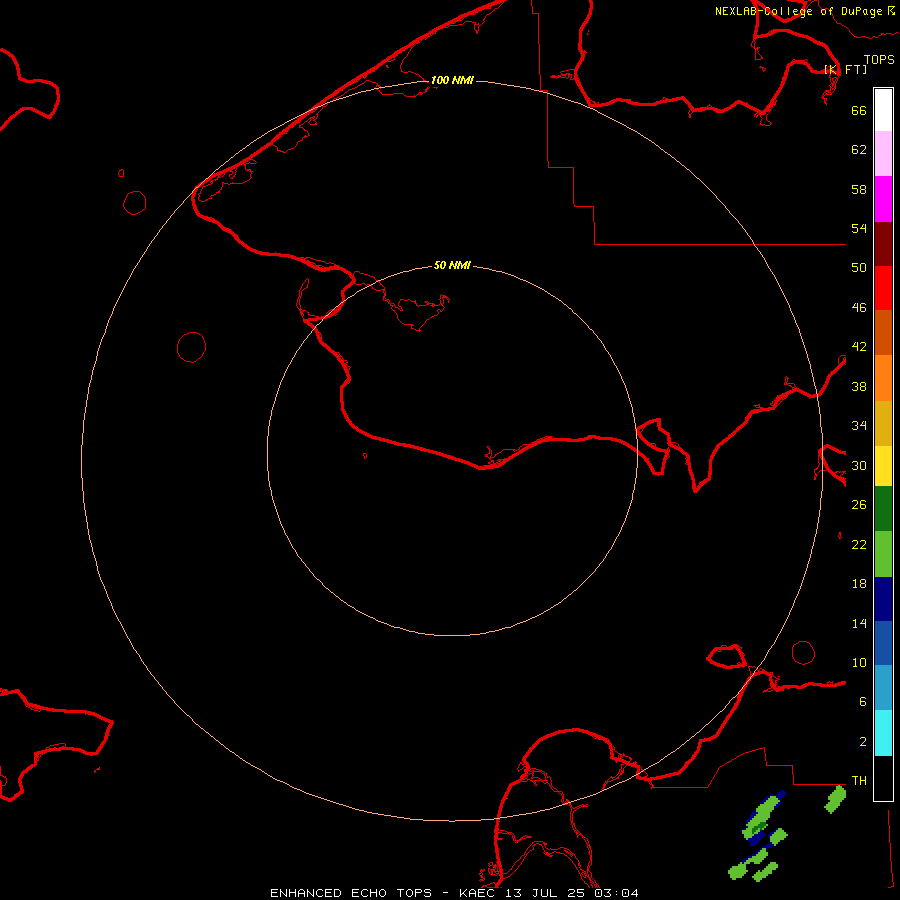Click the "38" legend value

coord(859,387)
